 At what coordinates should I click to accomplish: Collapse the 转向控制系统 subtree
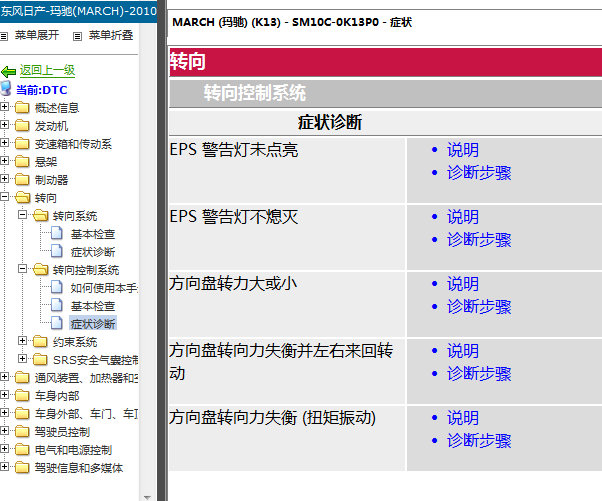tap(22, 269)
